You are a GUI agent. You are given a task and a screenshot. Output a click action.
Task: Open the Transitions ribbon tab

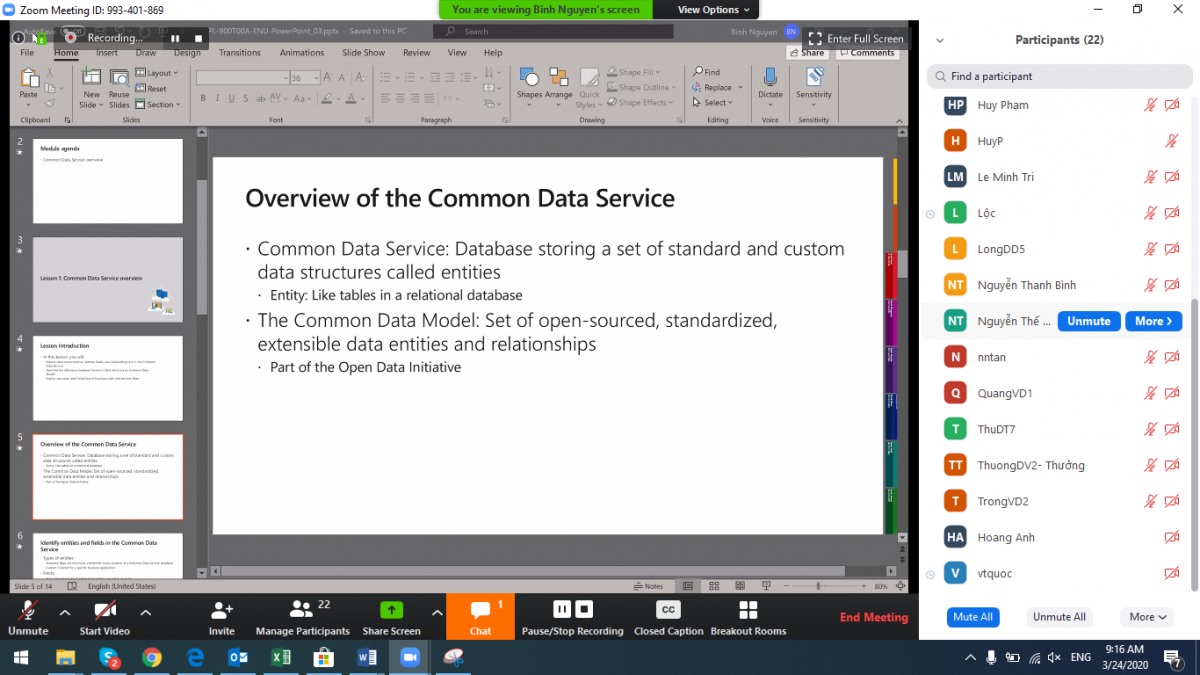pyautogui.click(x=240, y=53)
